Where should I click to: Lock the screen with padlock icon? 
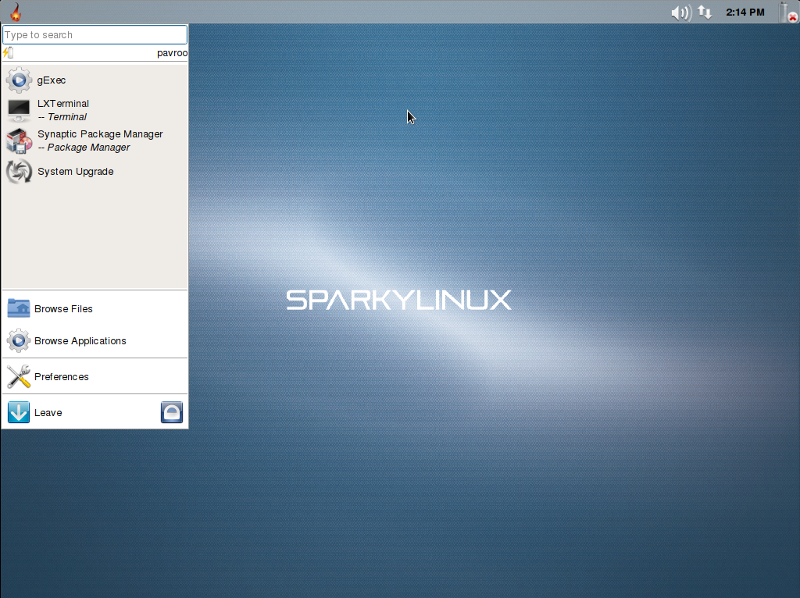pos(172,412)
